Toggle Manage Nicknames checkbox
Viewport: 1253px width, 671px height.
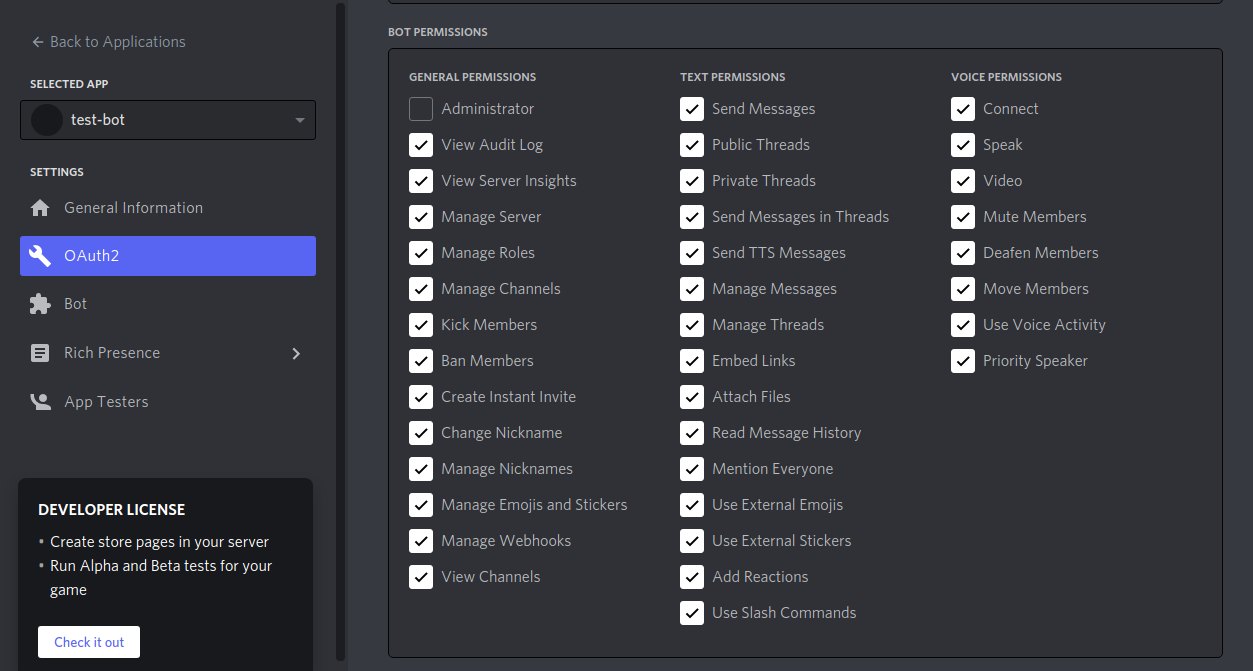[421, 469]
